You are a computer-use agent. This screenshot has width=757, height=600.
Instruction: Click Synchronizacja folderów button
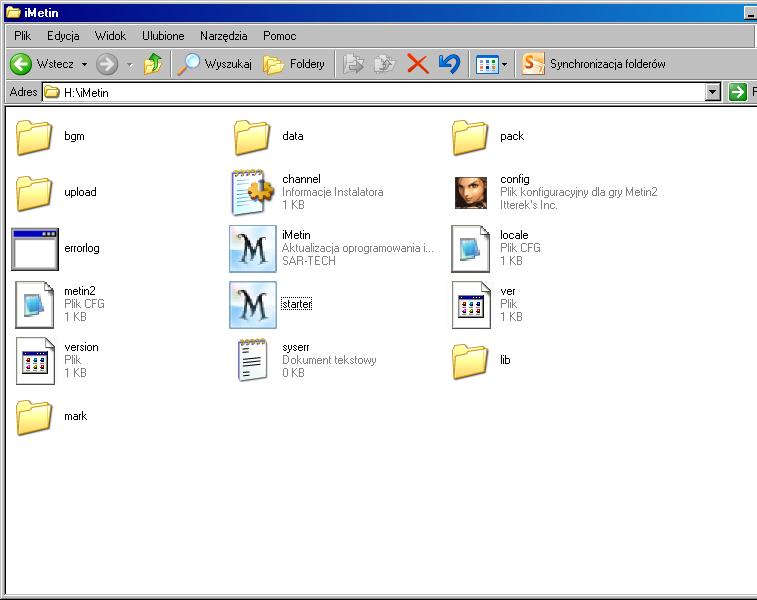(594, 64)
